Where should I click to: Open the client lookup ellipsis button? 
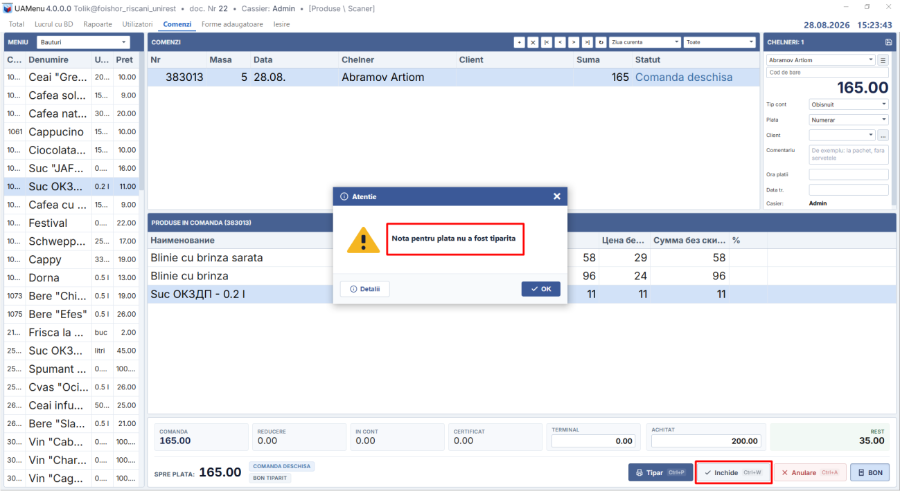coord(883,136)
